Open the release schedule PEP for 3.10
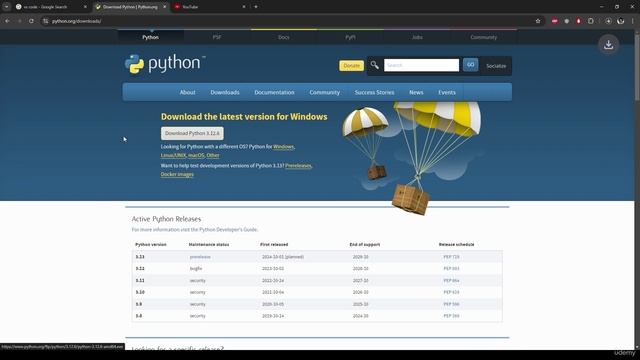 tap(451, 292)
